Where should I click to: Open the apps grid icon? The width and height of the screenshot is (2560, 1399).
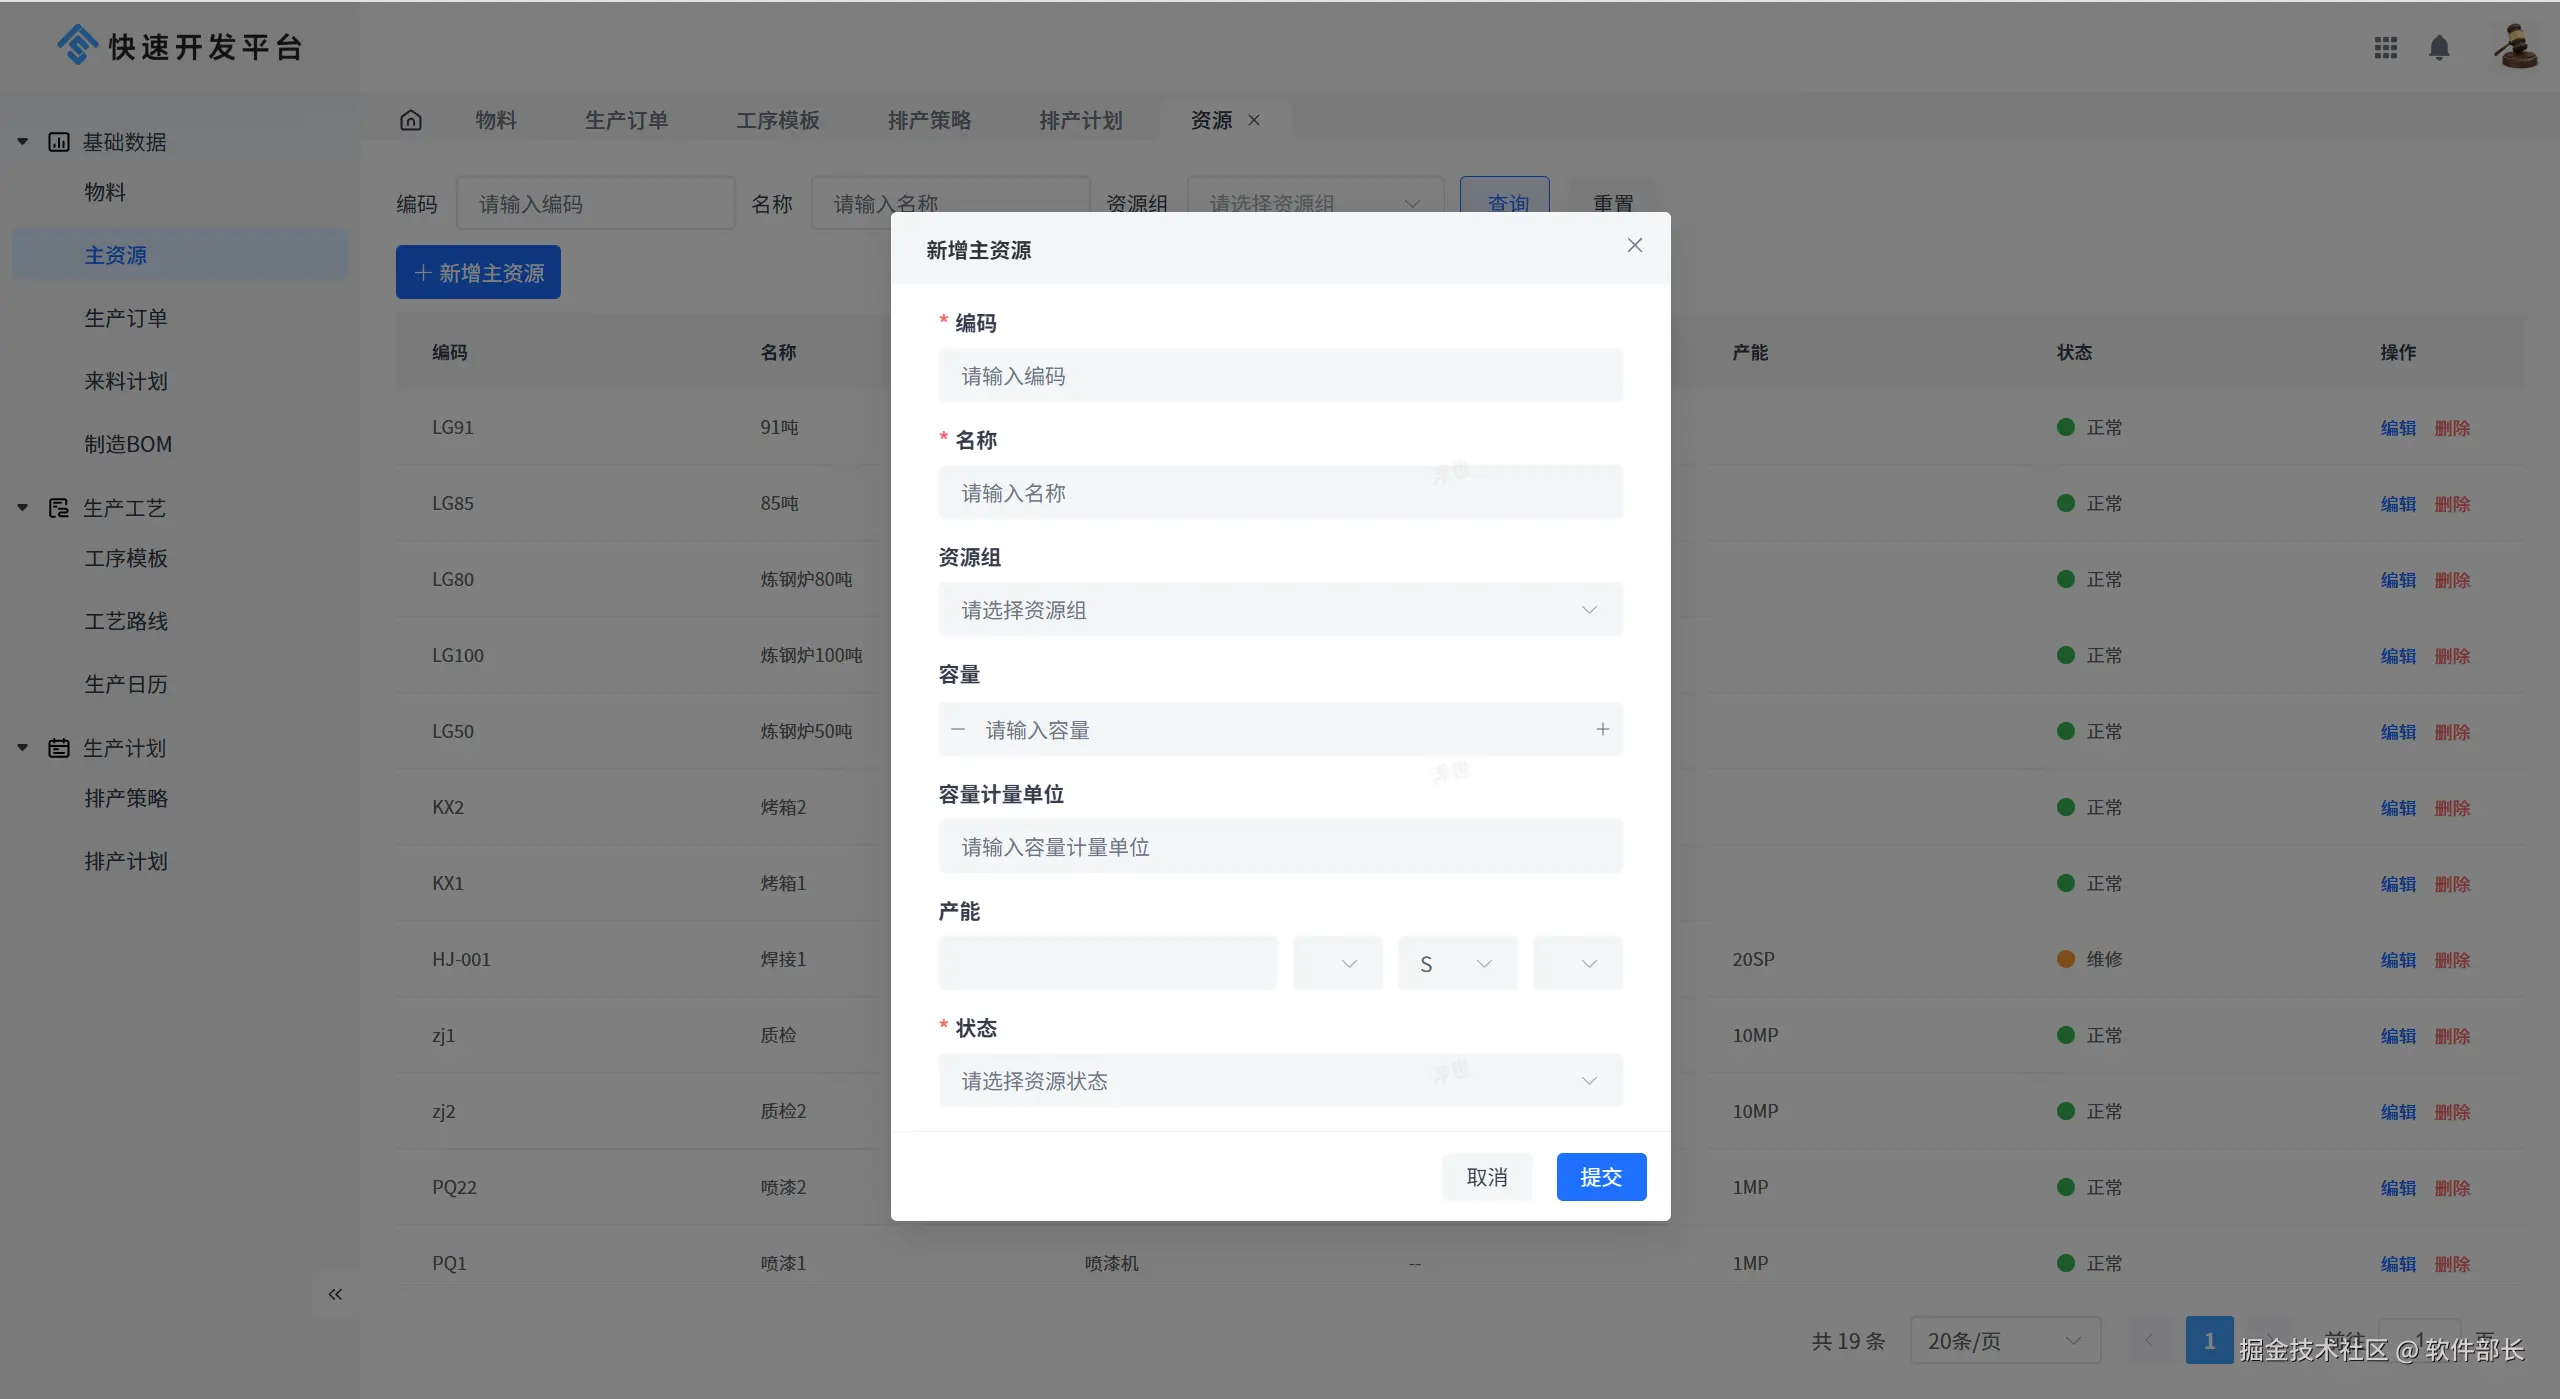pyautogui.click(x=2386, y=48)
